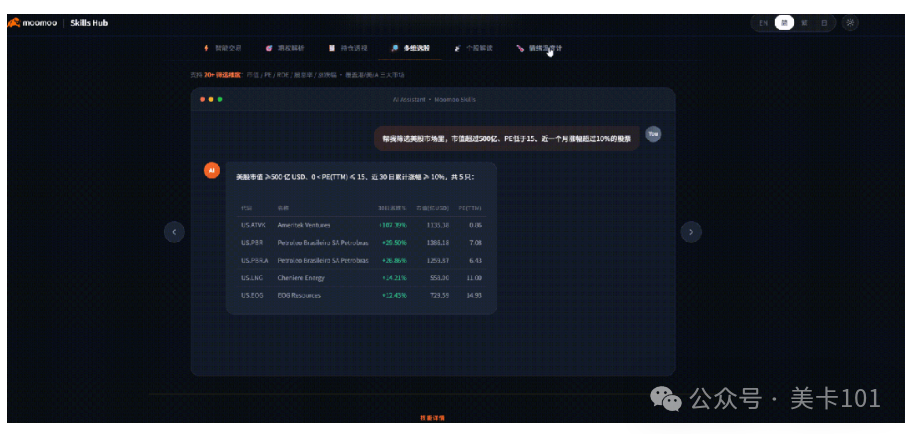Click the orange AI avatar
The width and height of the screenshot is (909, 434).
click(x=212, y=170)
